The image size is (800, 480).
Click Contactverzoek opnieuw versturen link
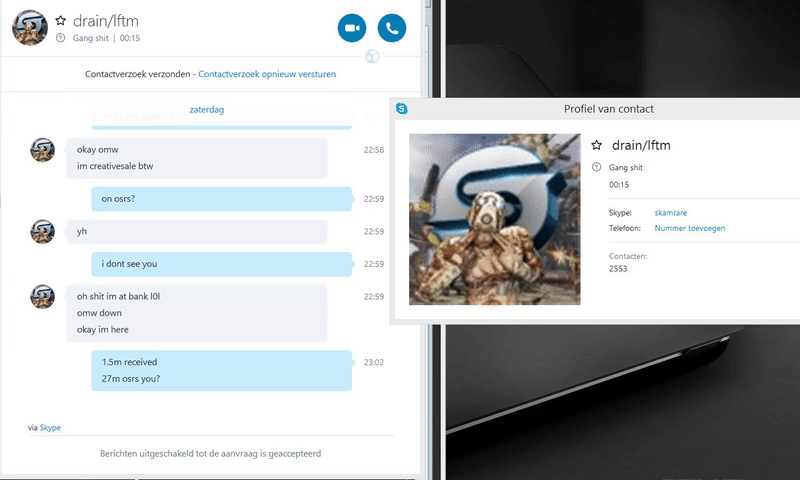point(267,74)
